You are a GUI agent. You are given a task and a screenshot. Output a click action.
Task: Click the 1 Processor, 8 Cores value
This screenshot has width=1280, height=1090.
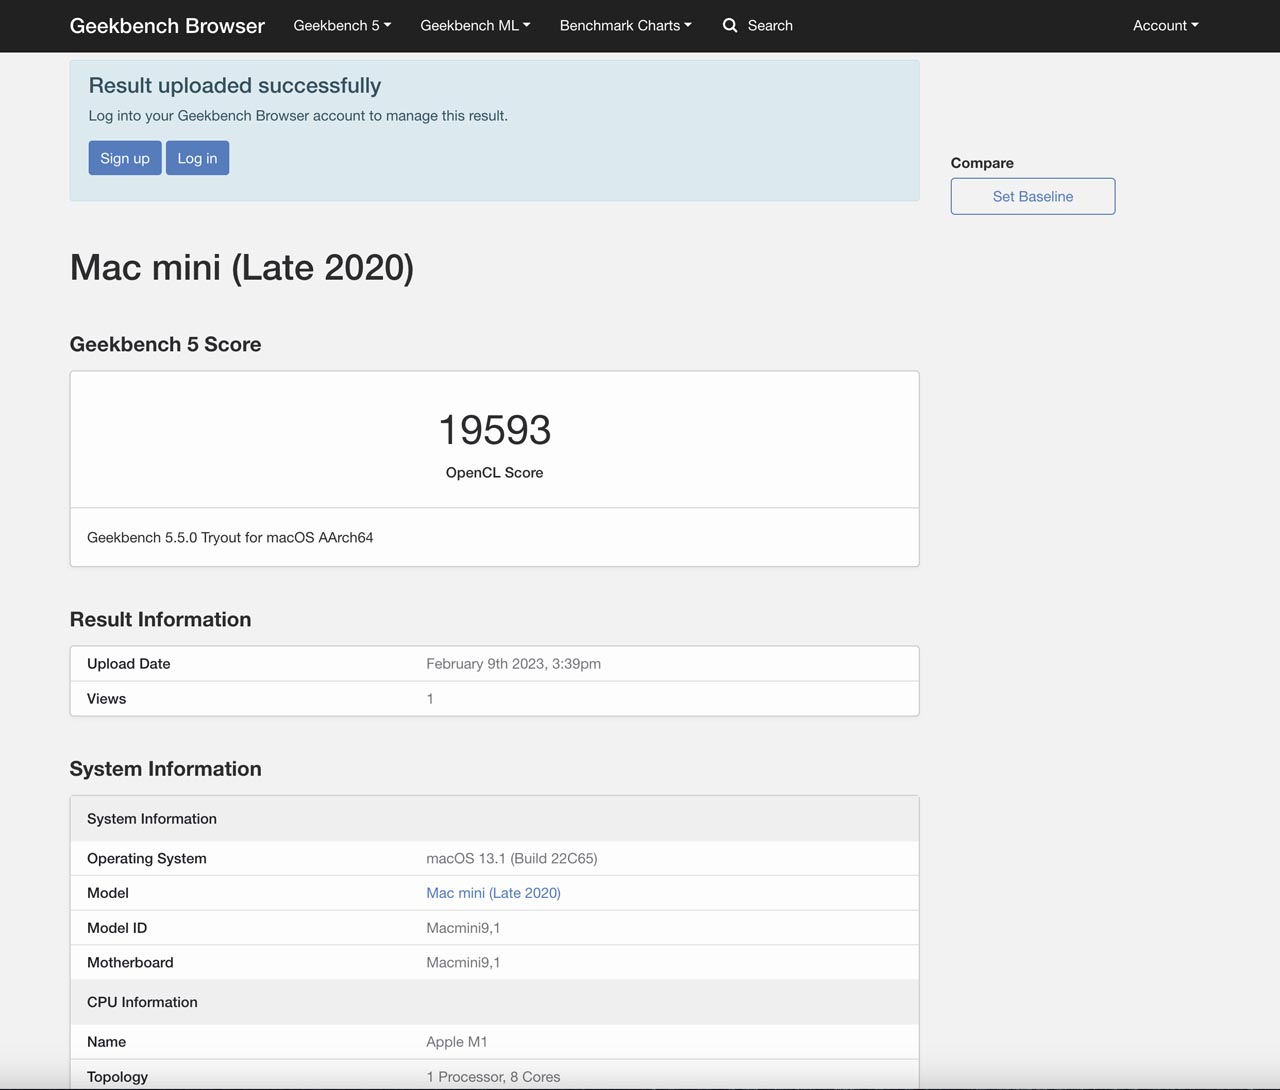pos(493,1077)
